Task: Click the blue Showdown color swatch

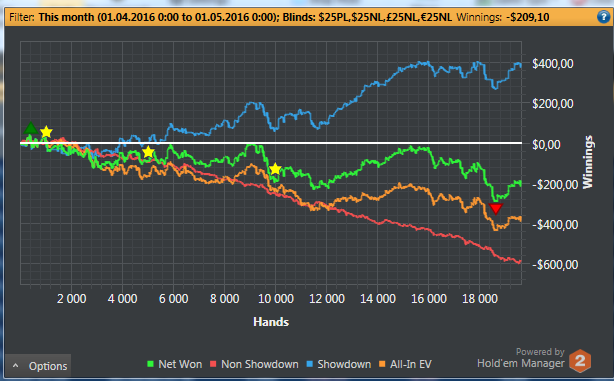Action: coord(310,364)
